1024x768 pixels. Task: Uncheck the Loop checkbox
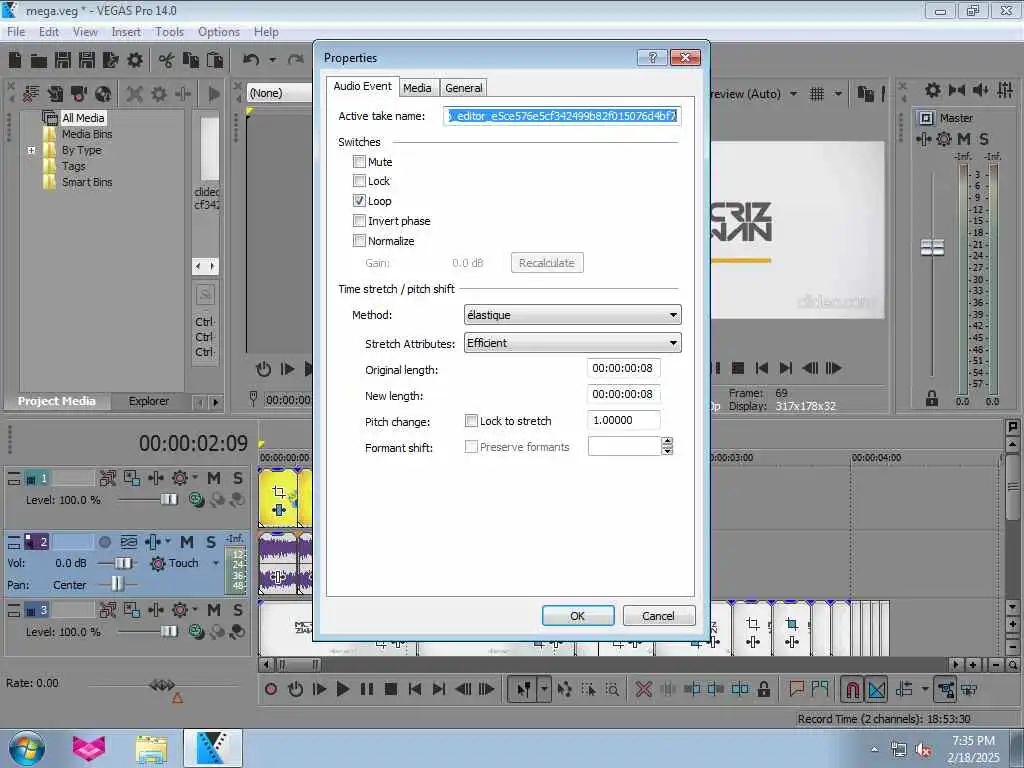359,200
